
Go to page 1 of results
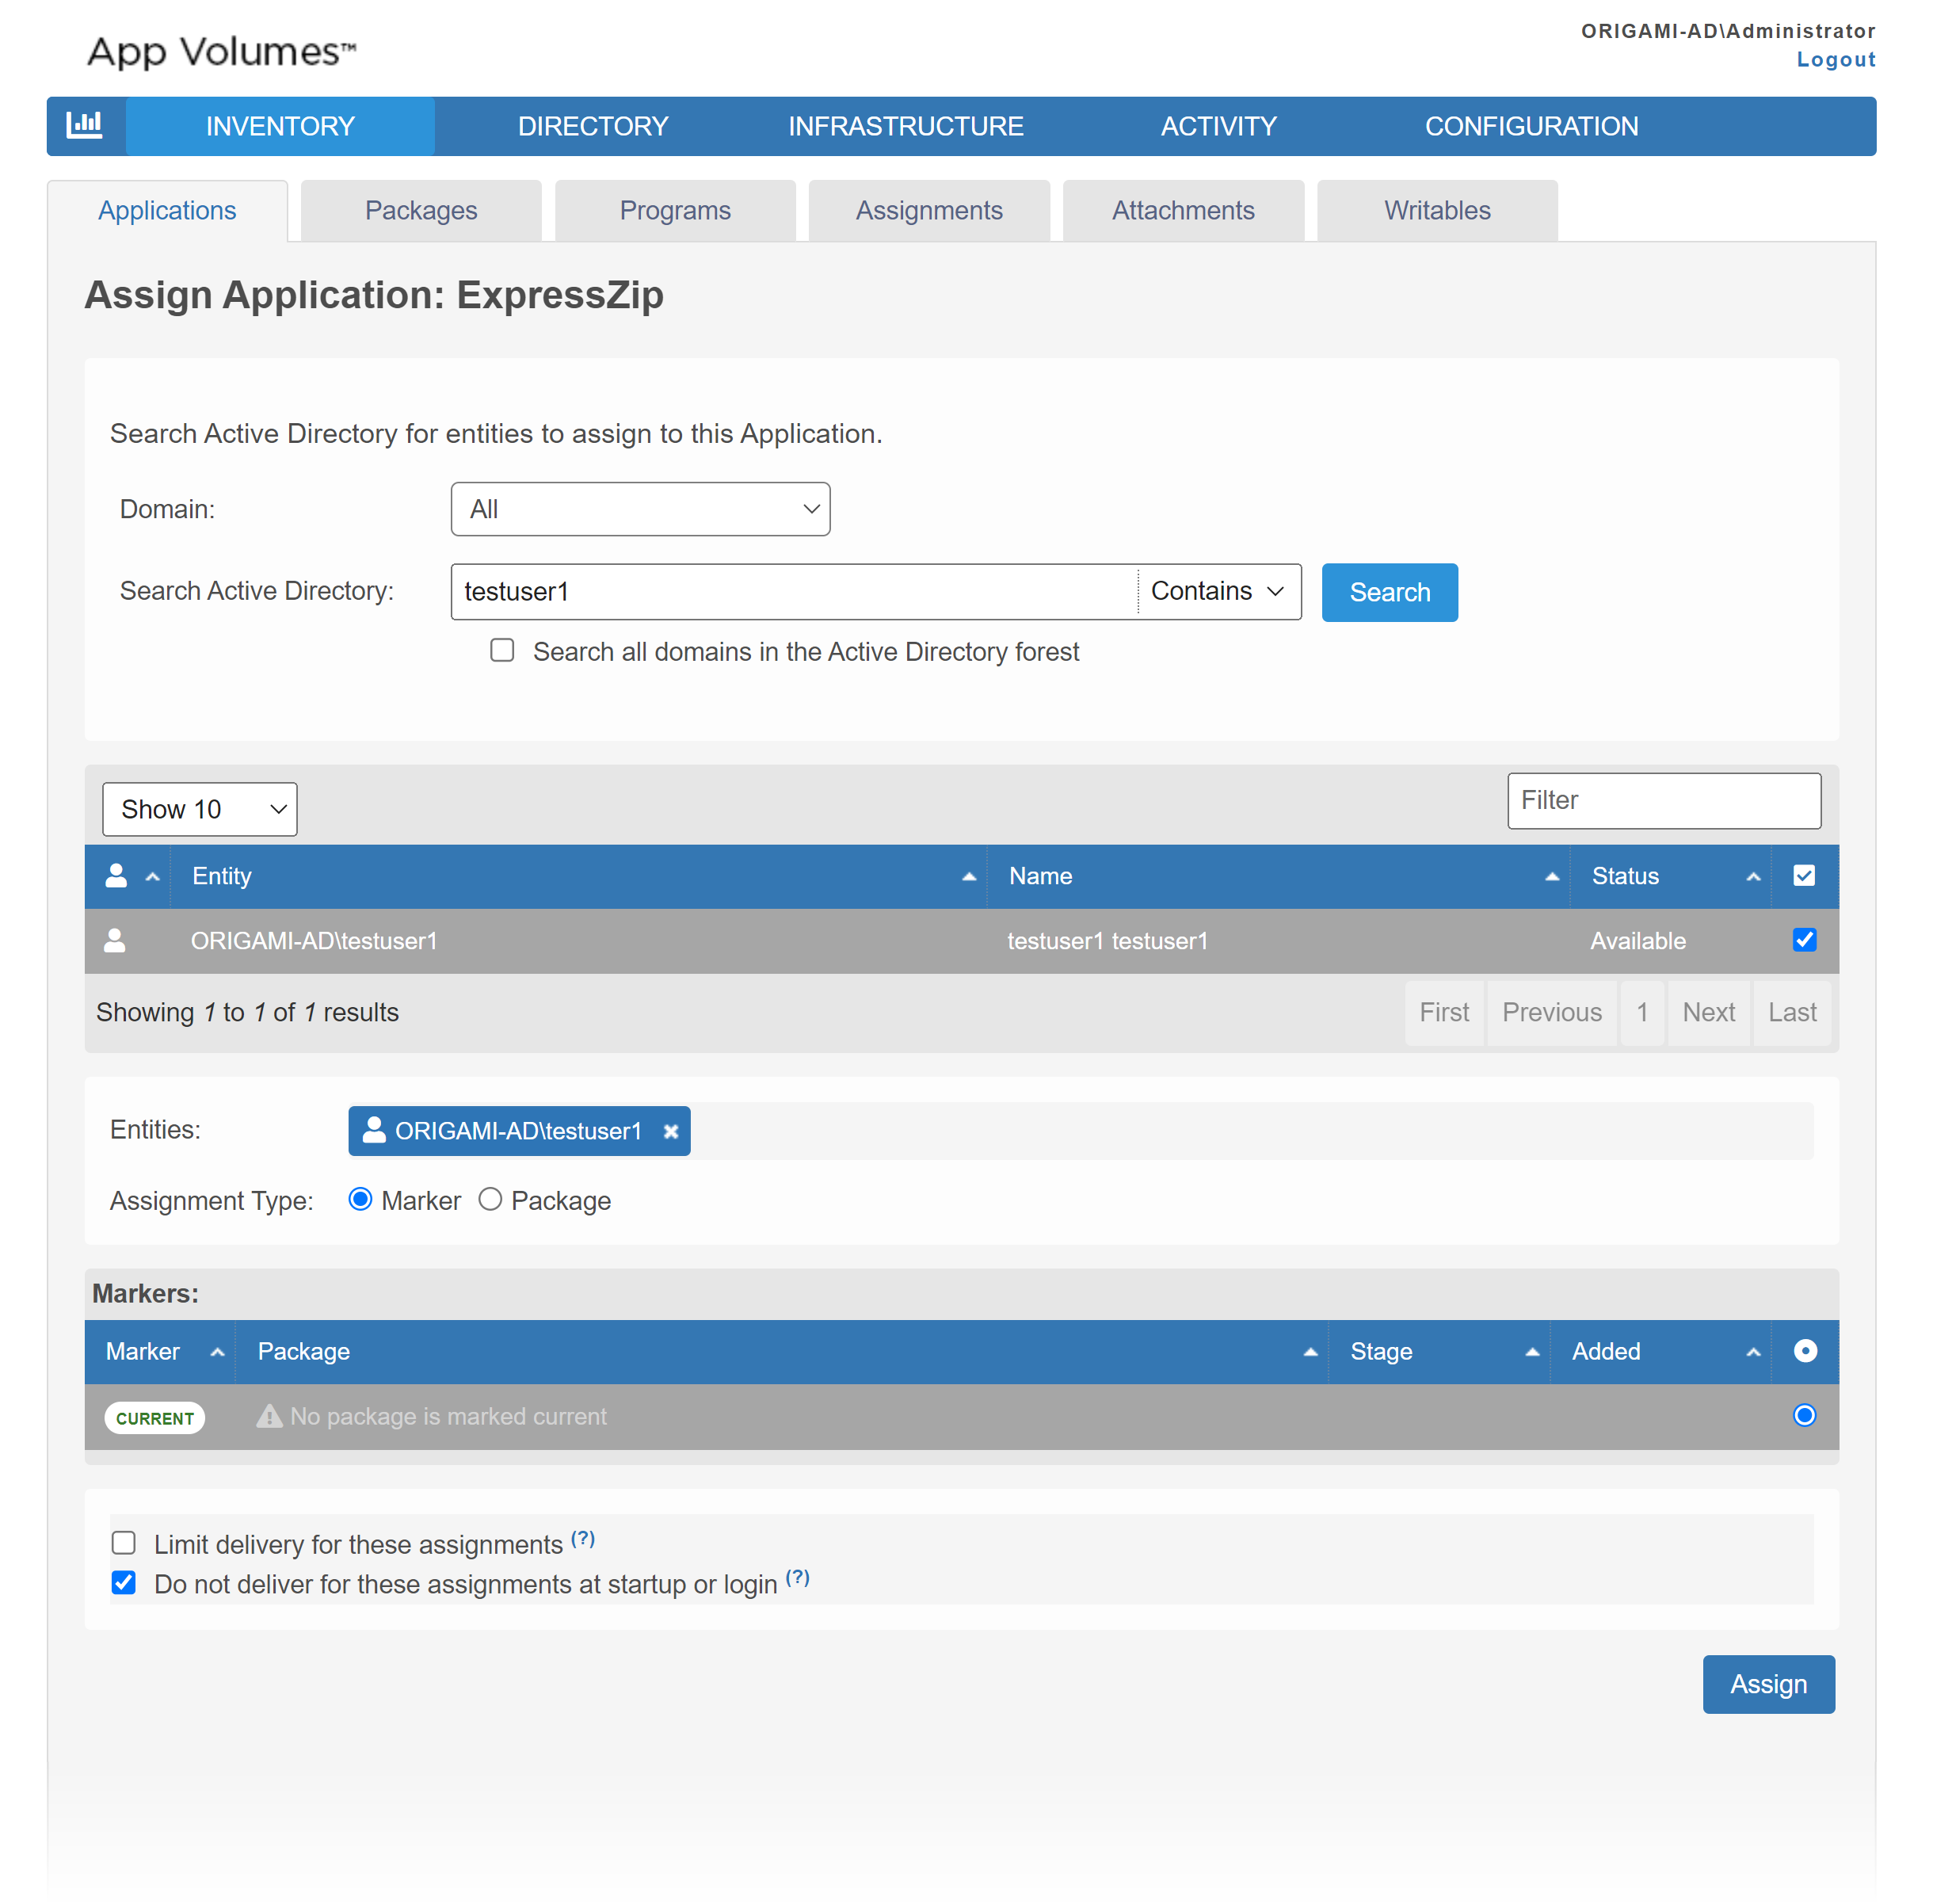pyautogui.click(x=1641, y=1012)
